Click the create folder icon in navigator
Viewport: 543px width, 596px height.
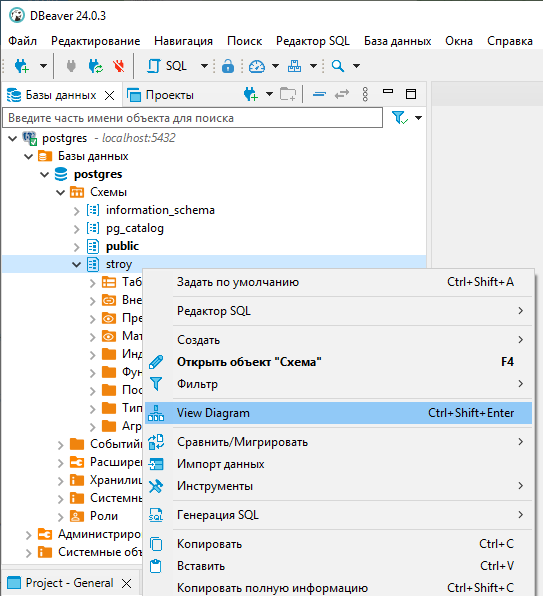point(288,94)
